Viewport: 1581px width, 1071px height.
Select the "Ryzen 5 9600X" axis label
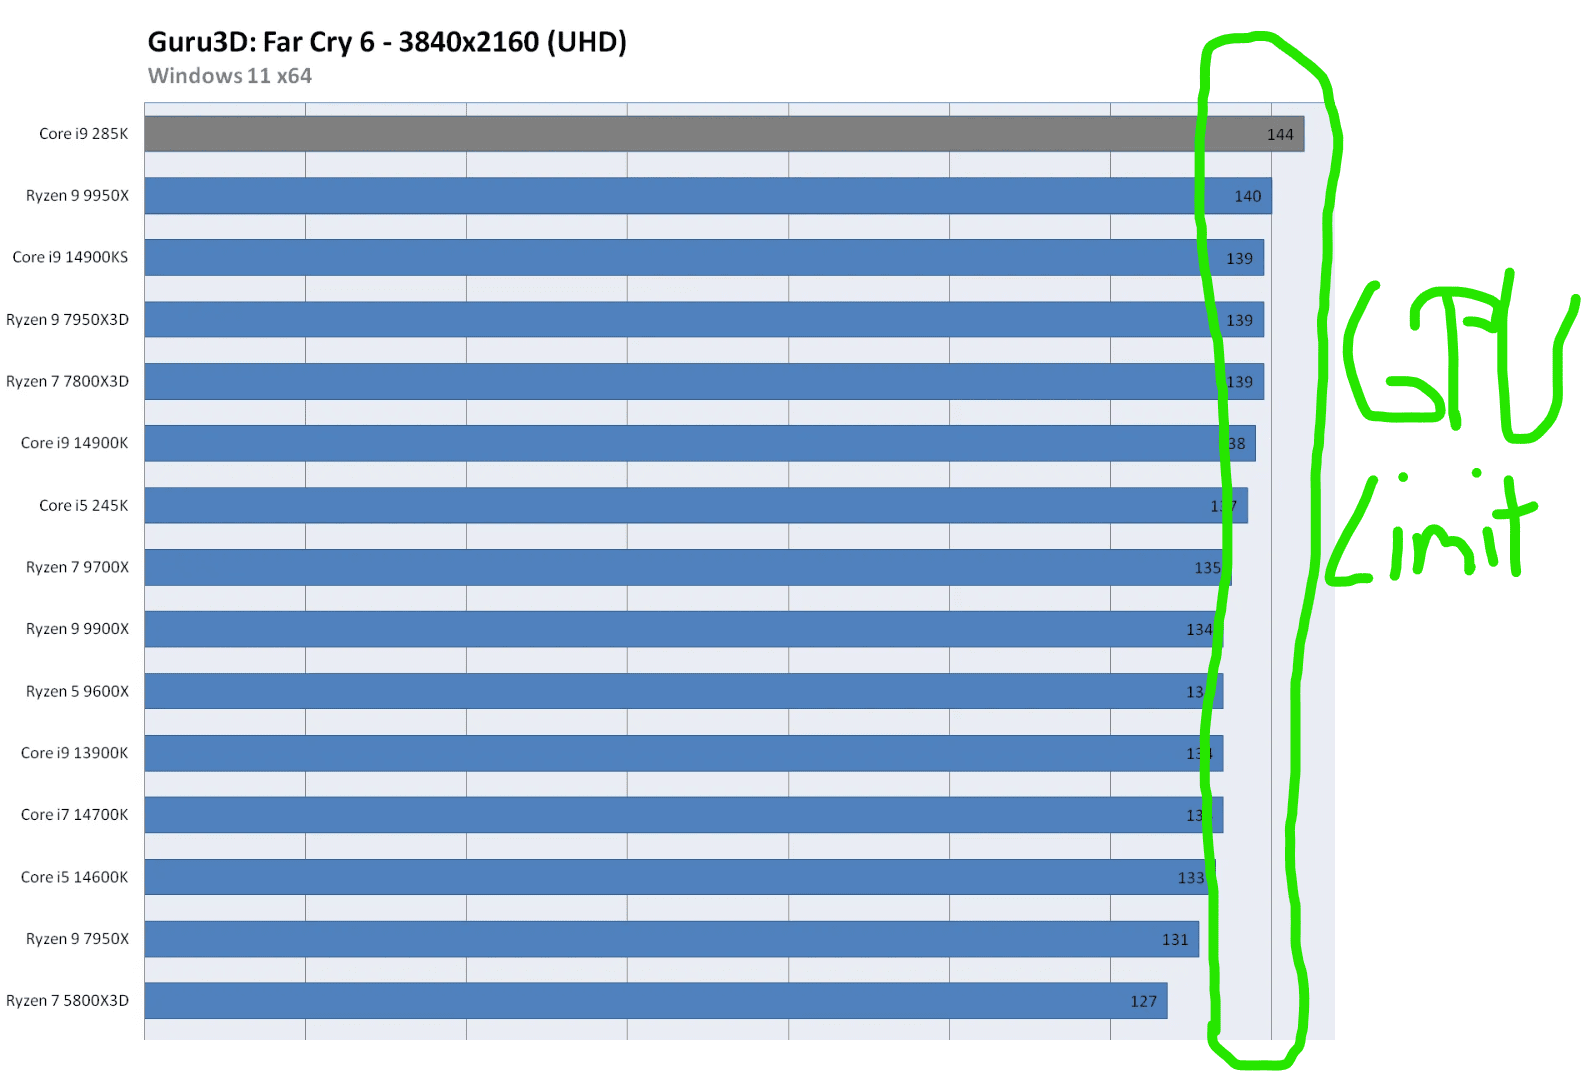(x=78, y=691)
